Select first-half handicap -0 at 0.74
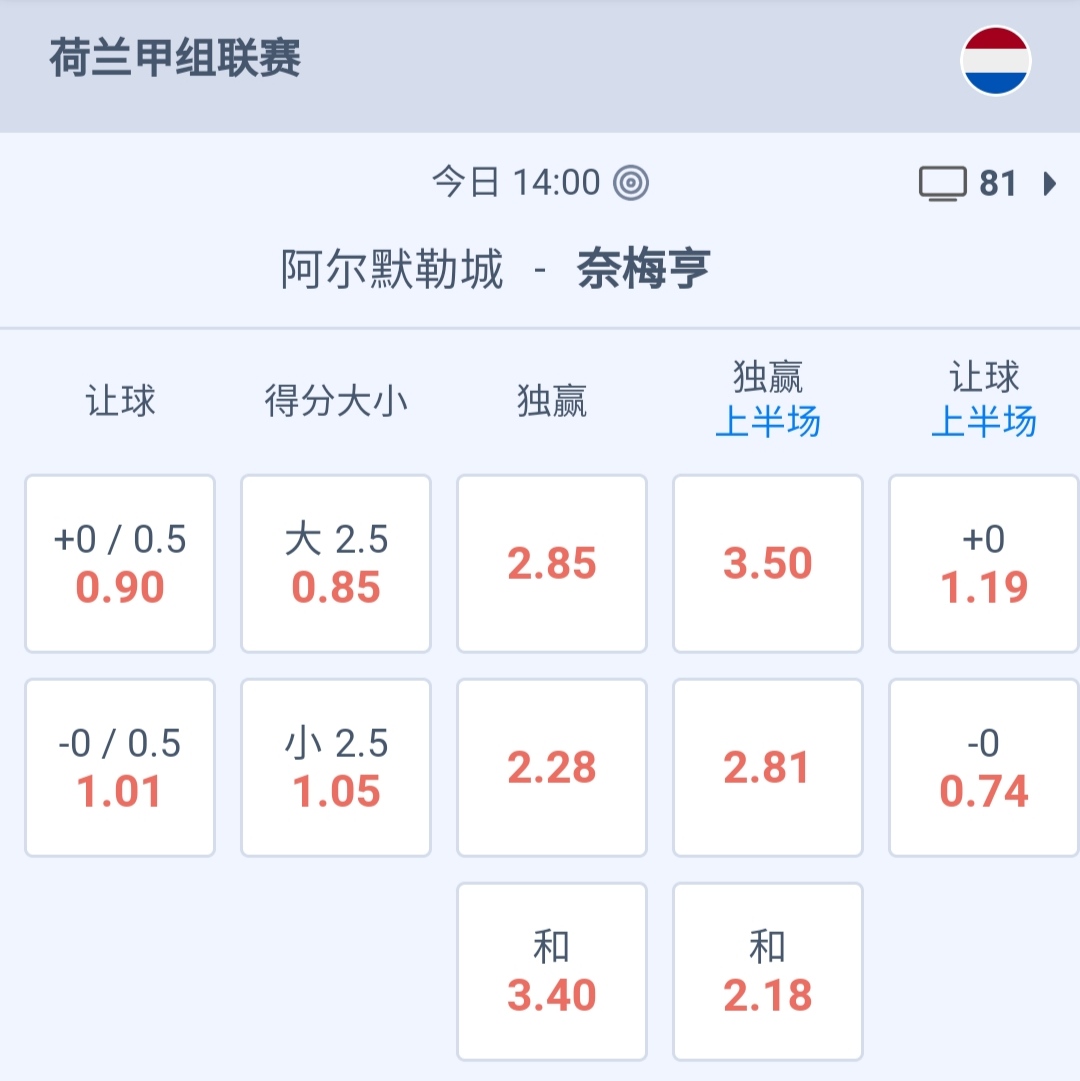The width and height of the screenshot is (1080, 1081). tap(984, 768)
